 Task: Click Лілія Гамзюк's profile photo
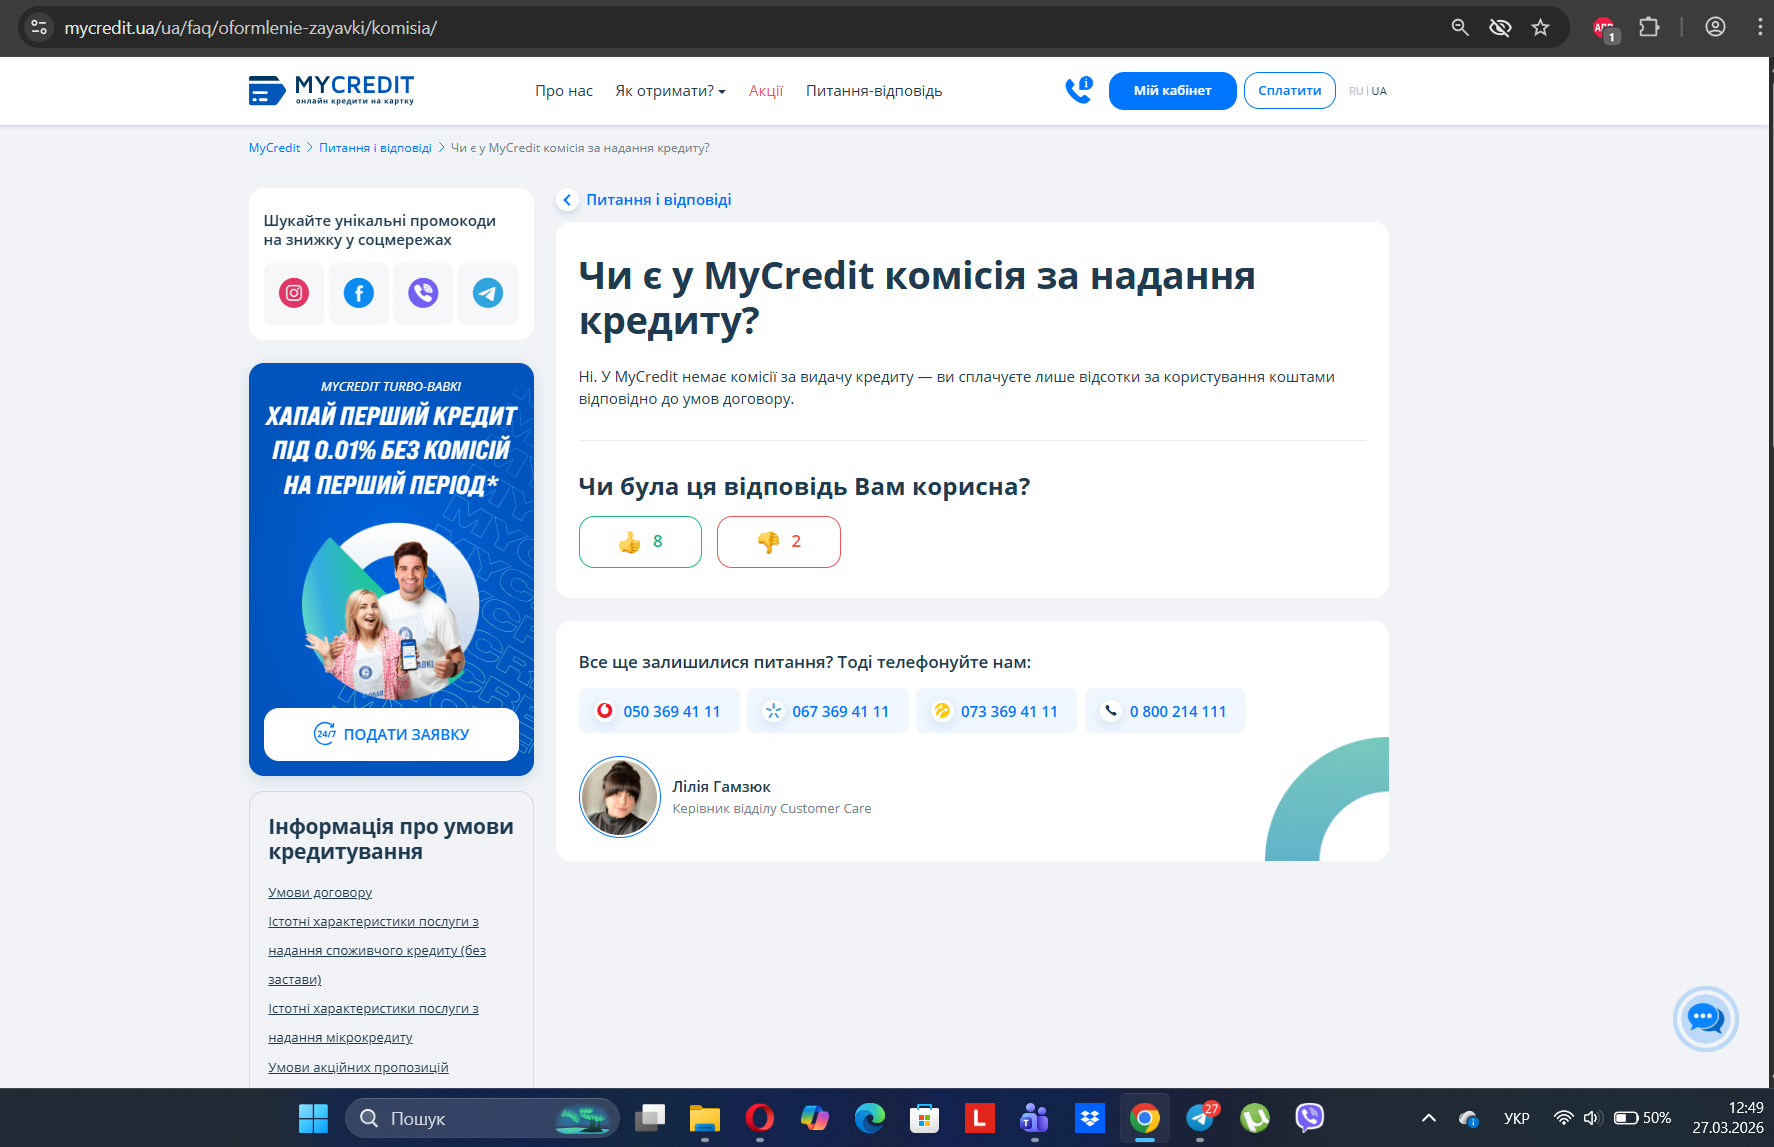click(x=620, y=797)
